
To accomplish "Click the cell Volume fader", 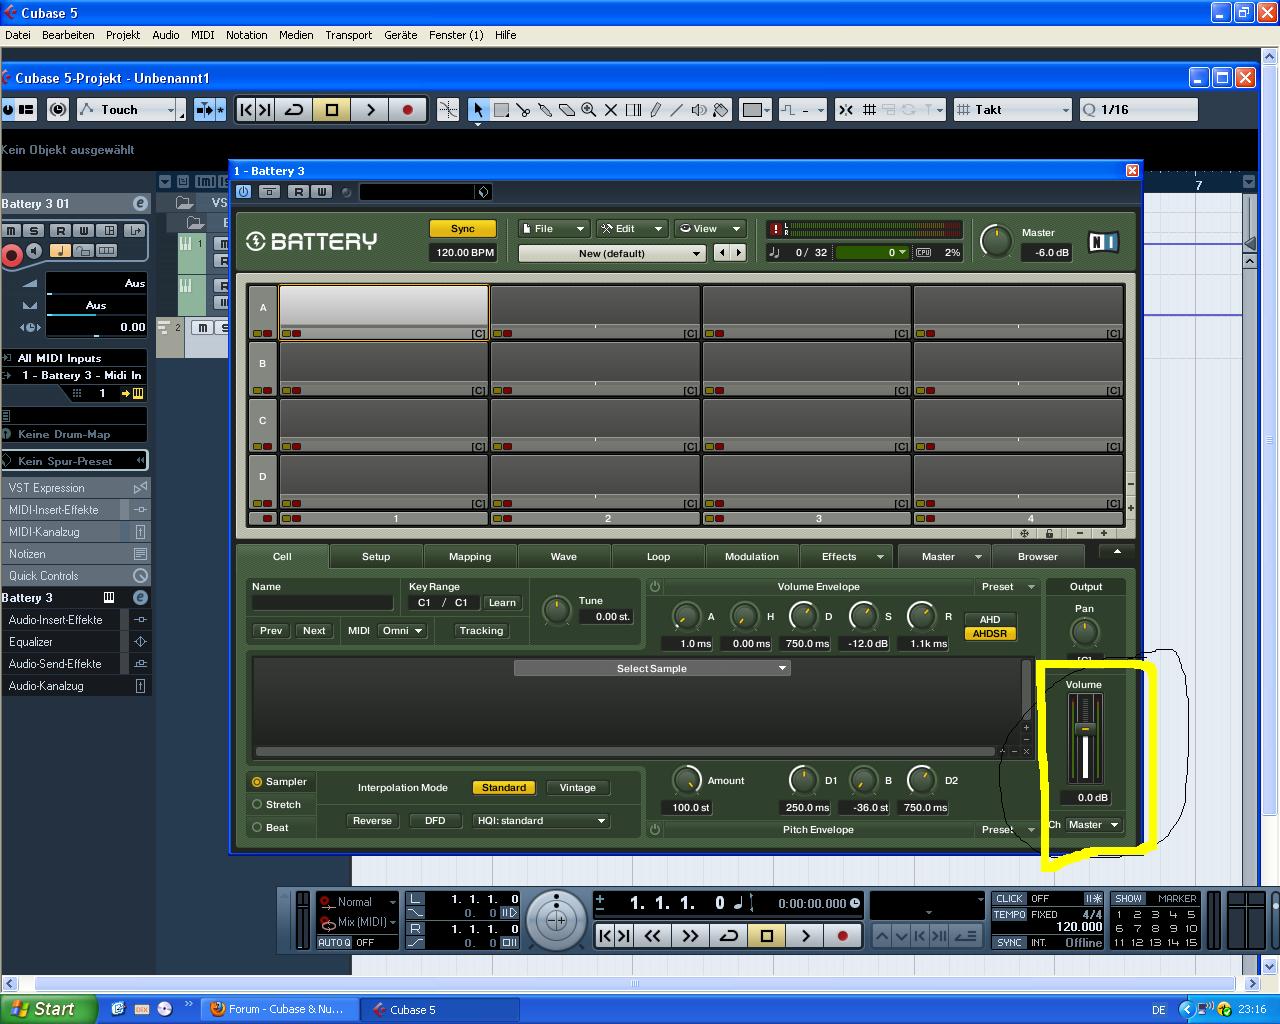I will click(x=1085, y=729).
